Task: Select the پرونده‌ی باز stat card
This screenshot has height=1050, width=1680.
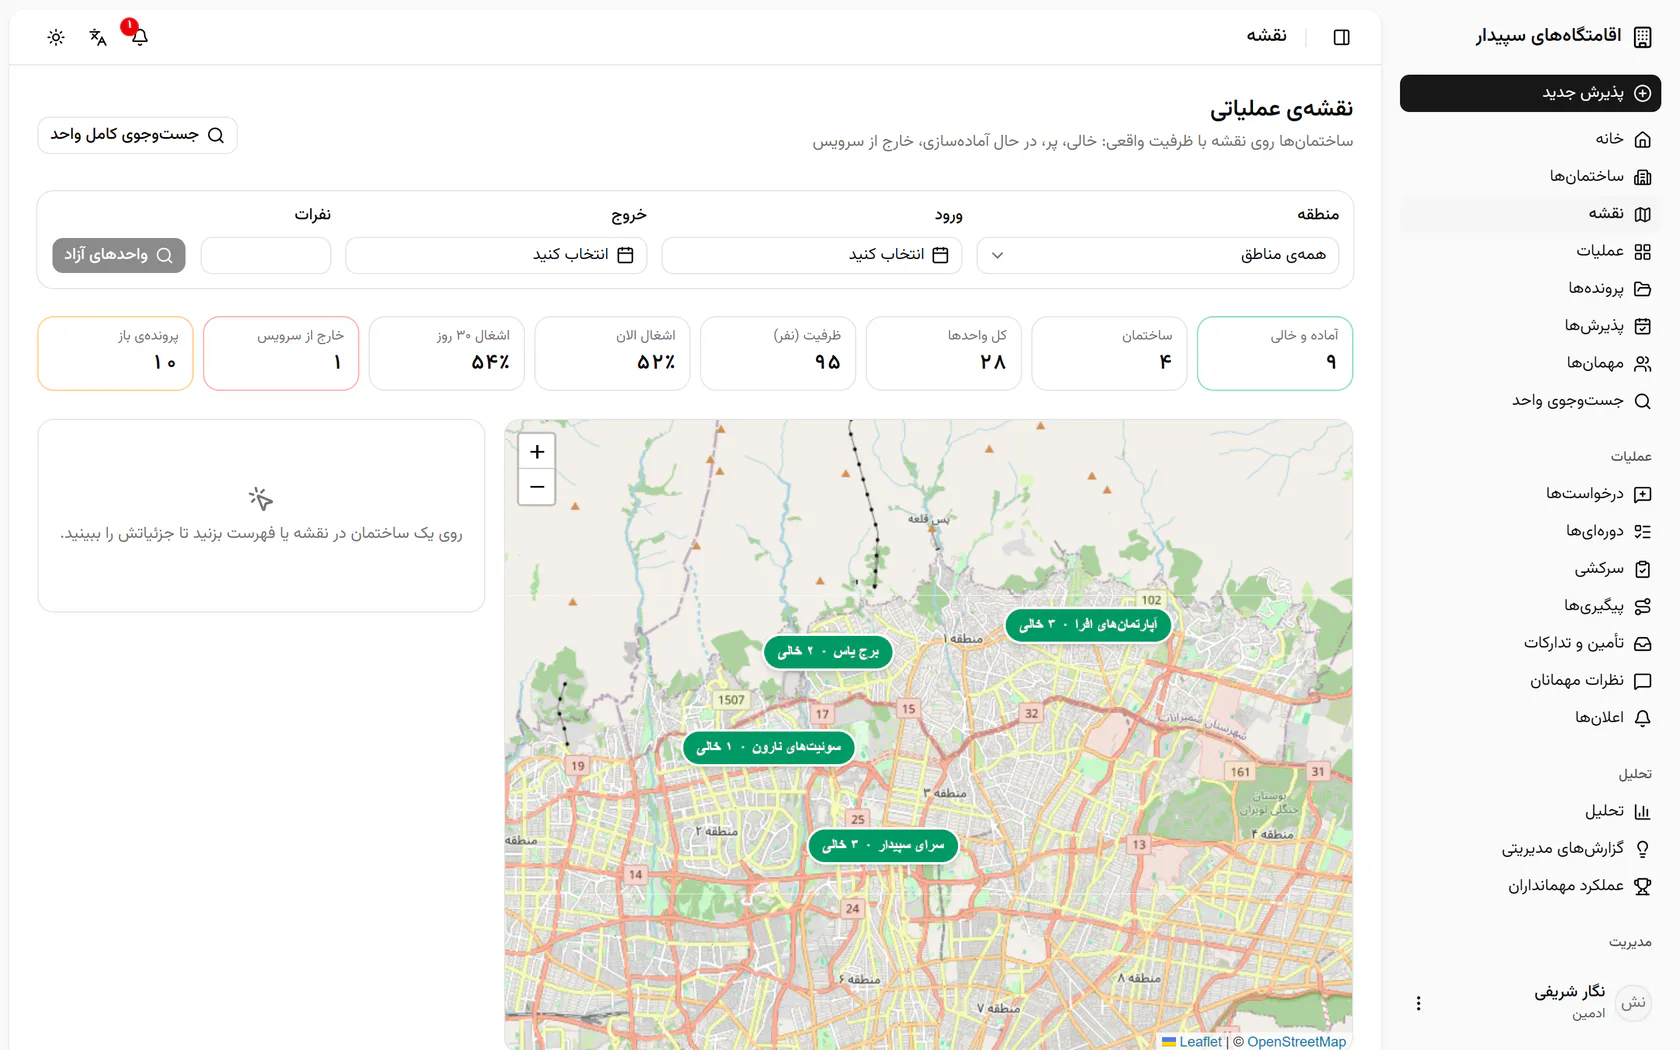Action: point(115,353)
